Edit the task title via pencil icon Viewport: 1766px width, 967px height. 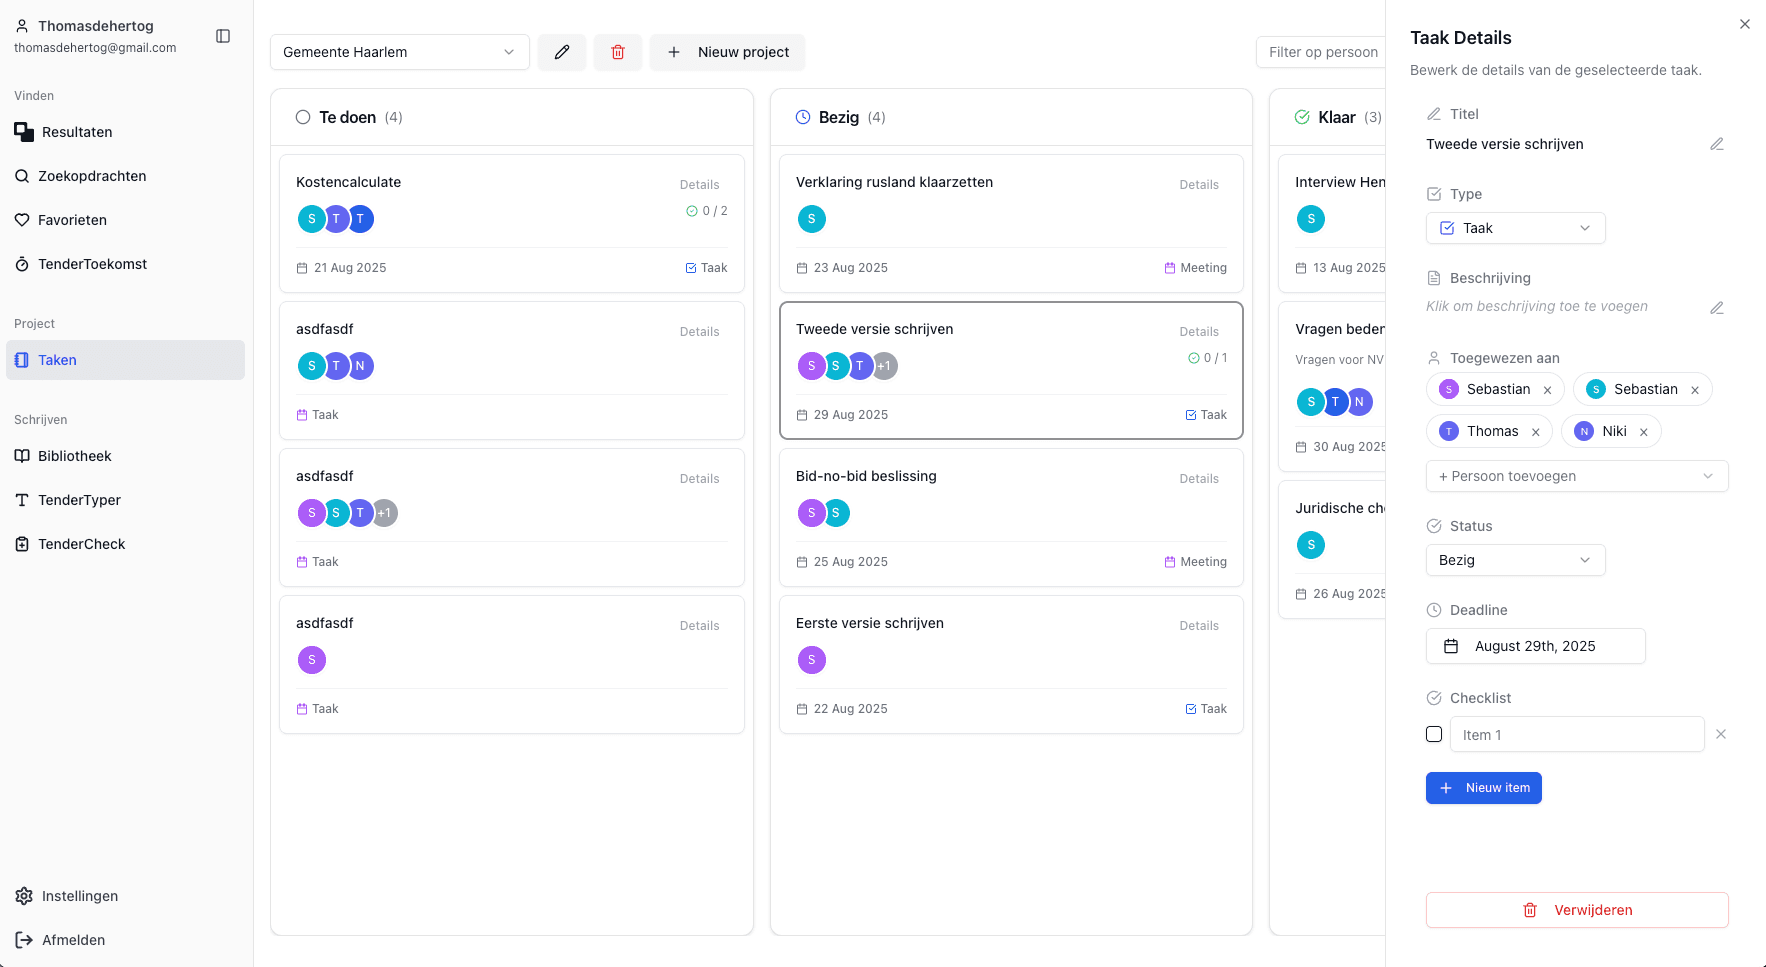pyautogui.click(x=1716, y=144)
